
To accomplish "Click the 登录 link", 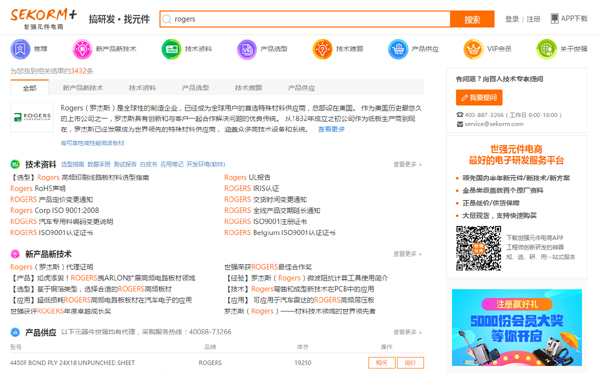I will 512,19.
